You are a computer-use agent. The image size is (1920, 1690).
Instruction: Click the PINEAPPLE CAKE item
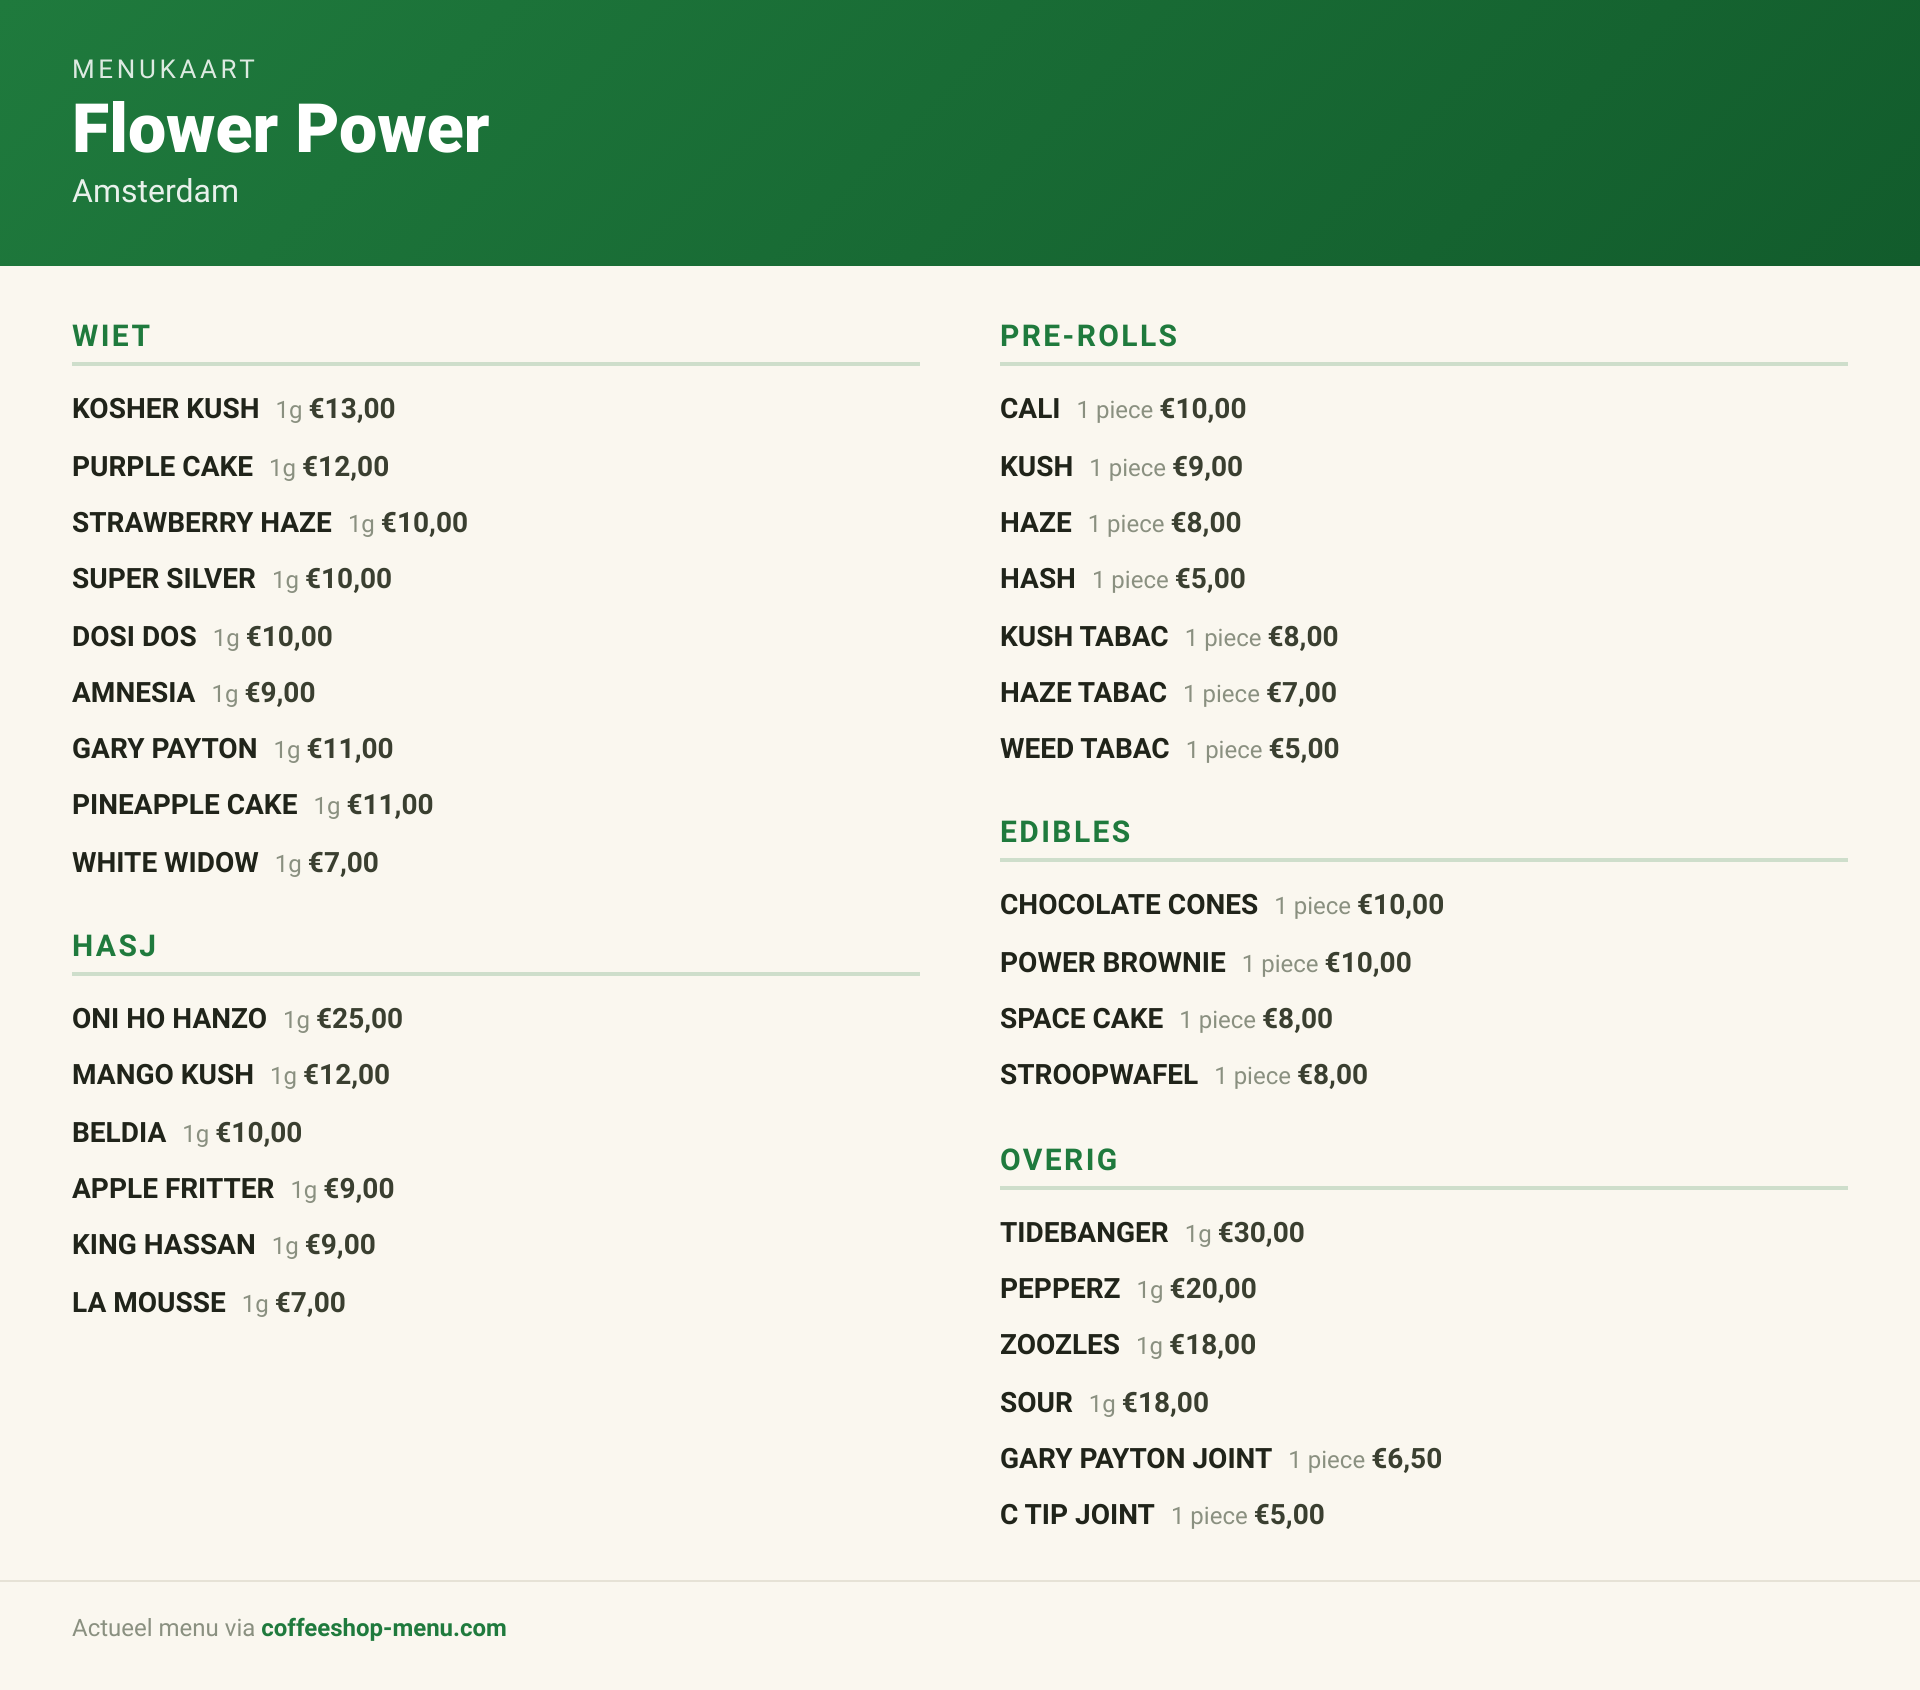tap(253, 805)
